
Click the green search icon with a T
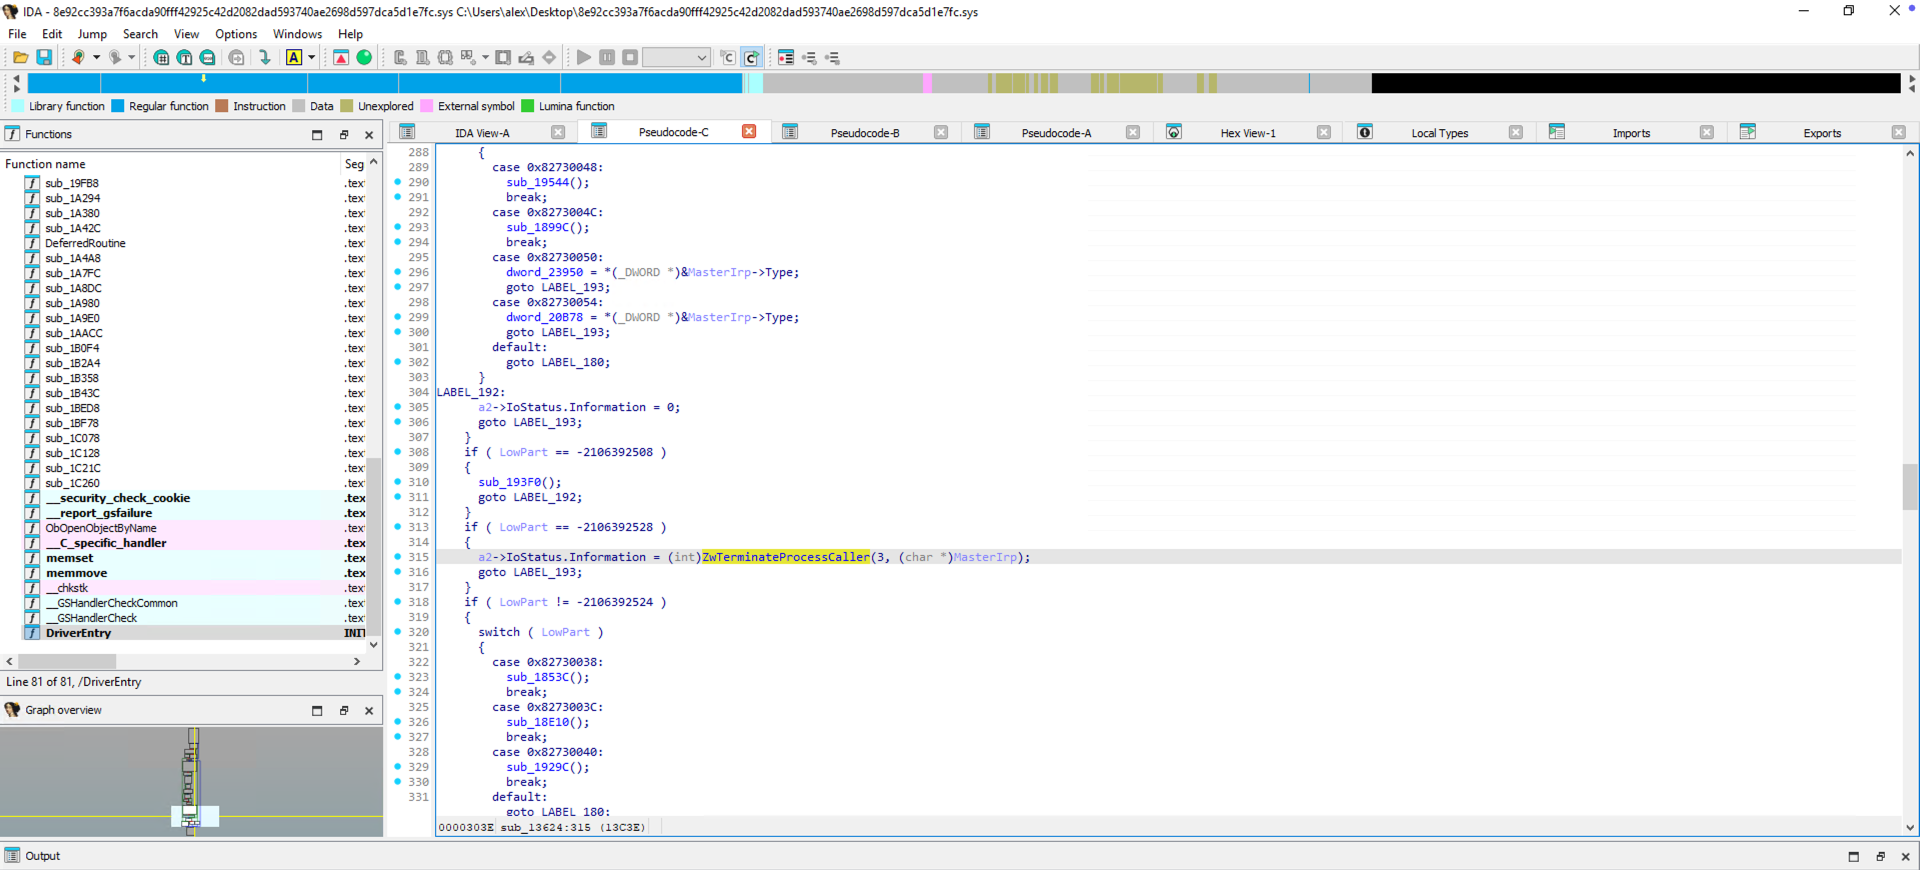coord(184,58)
